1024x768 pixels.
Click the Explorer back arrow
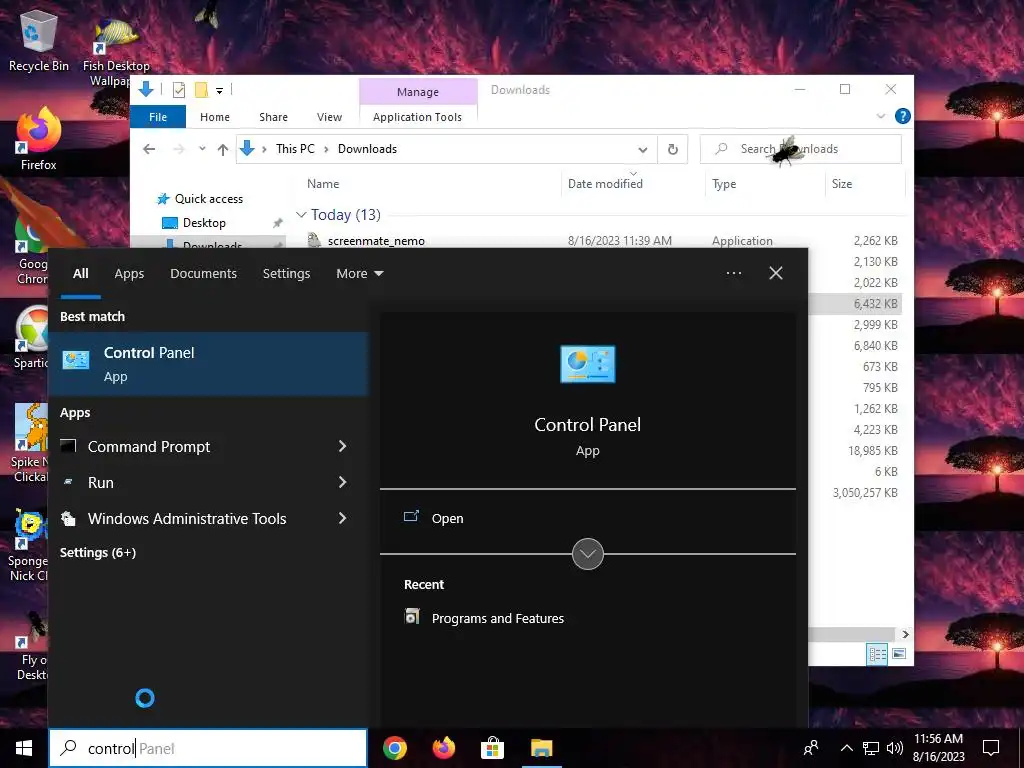(149, 149)
